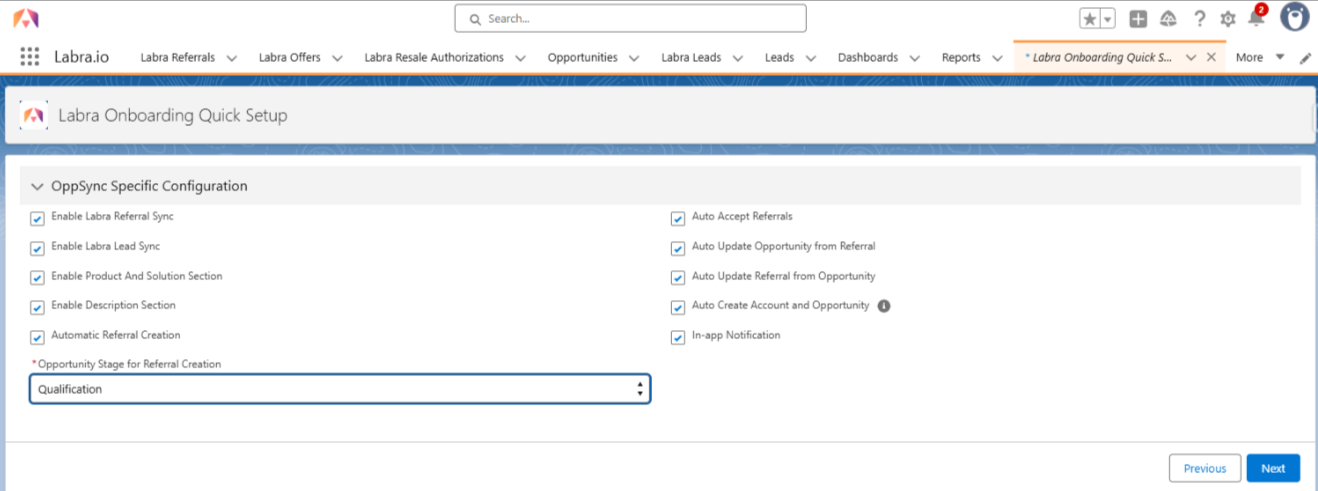Click the Next button

[x=1273, y=468]
